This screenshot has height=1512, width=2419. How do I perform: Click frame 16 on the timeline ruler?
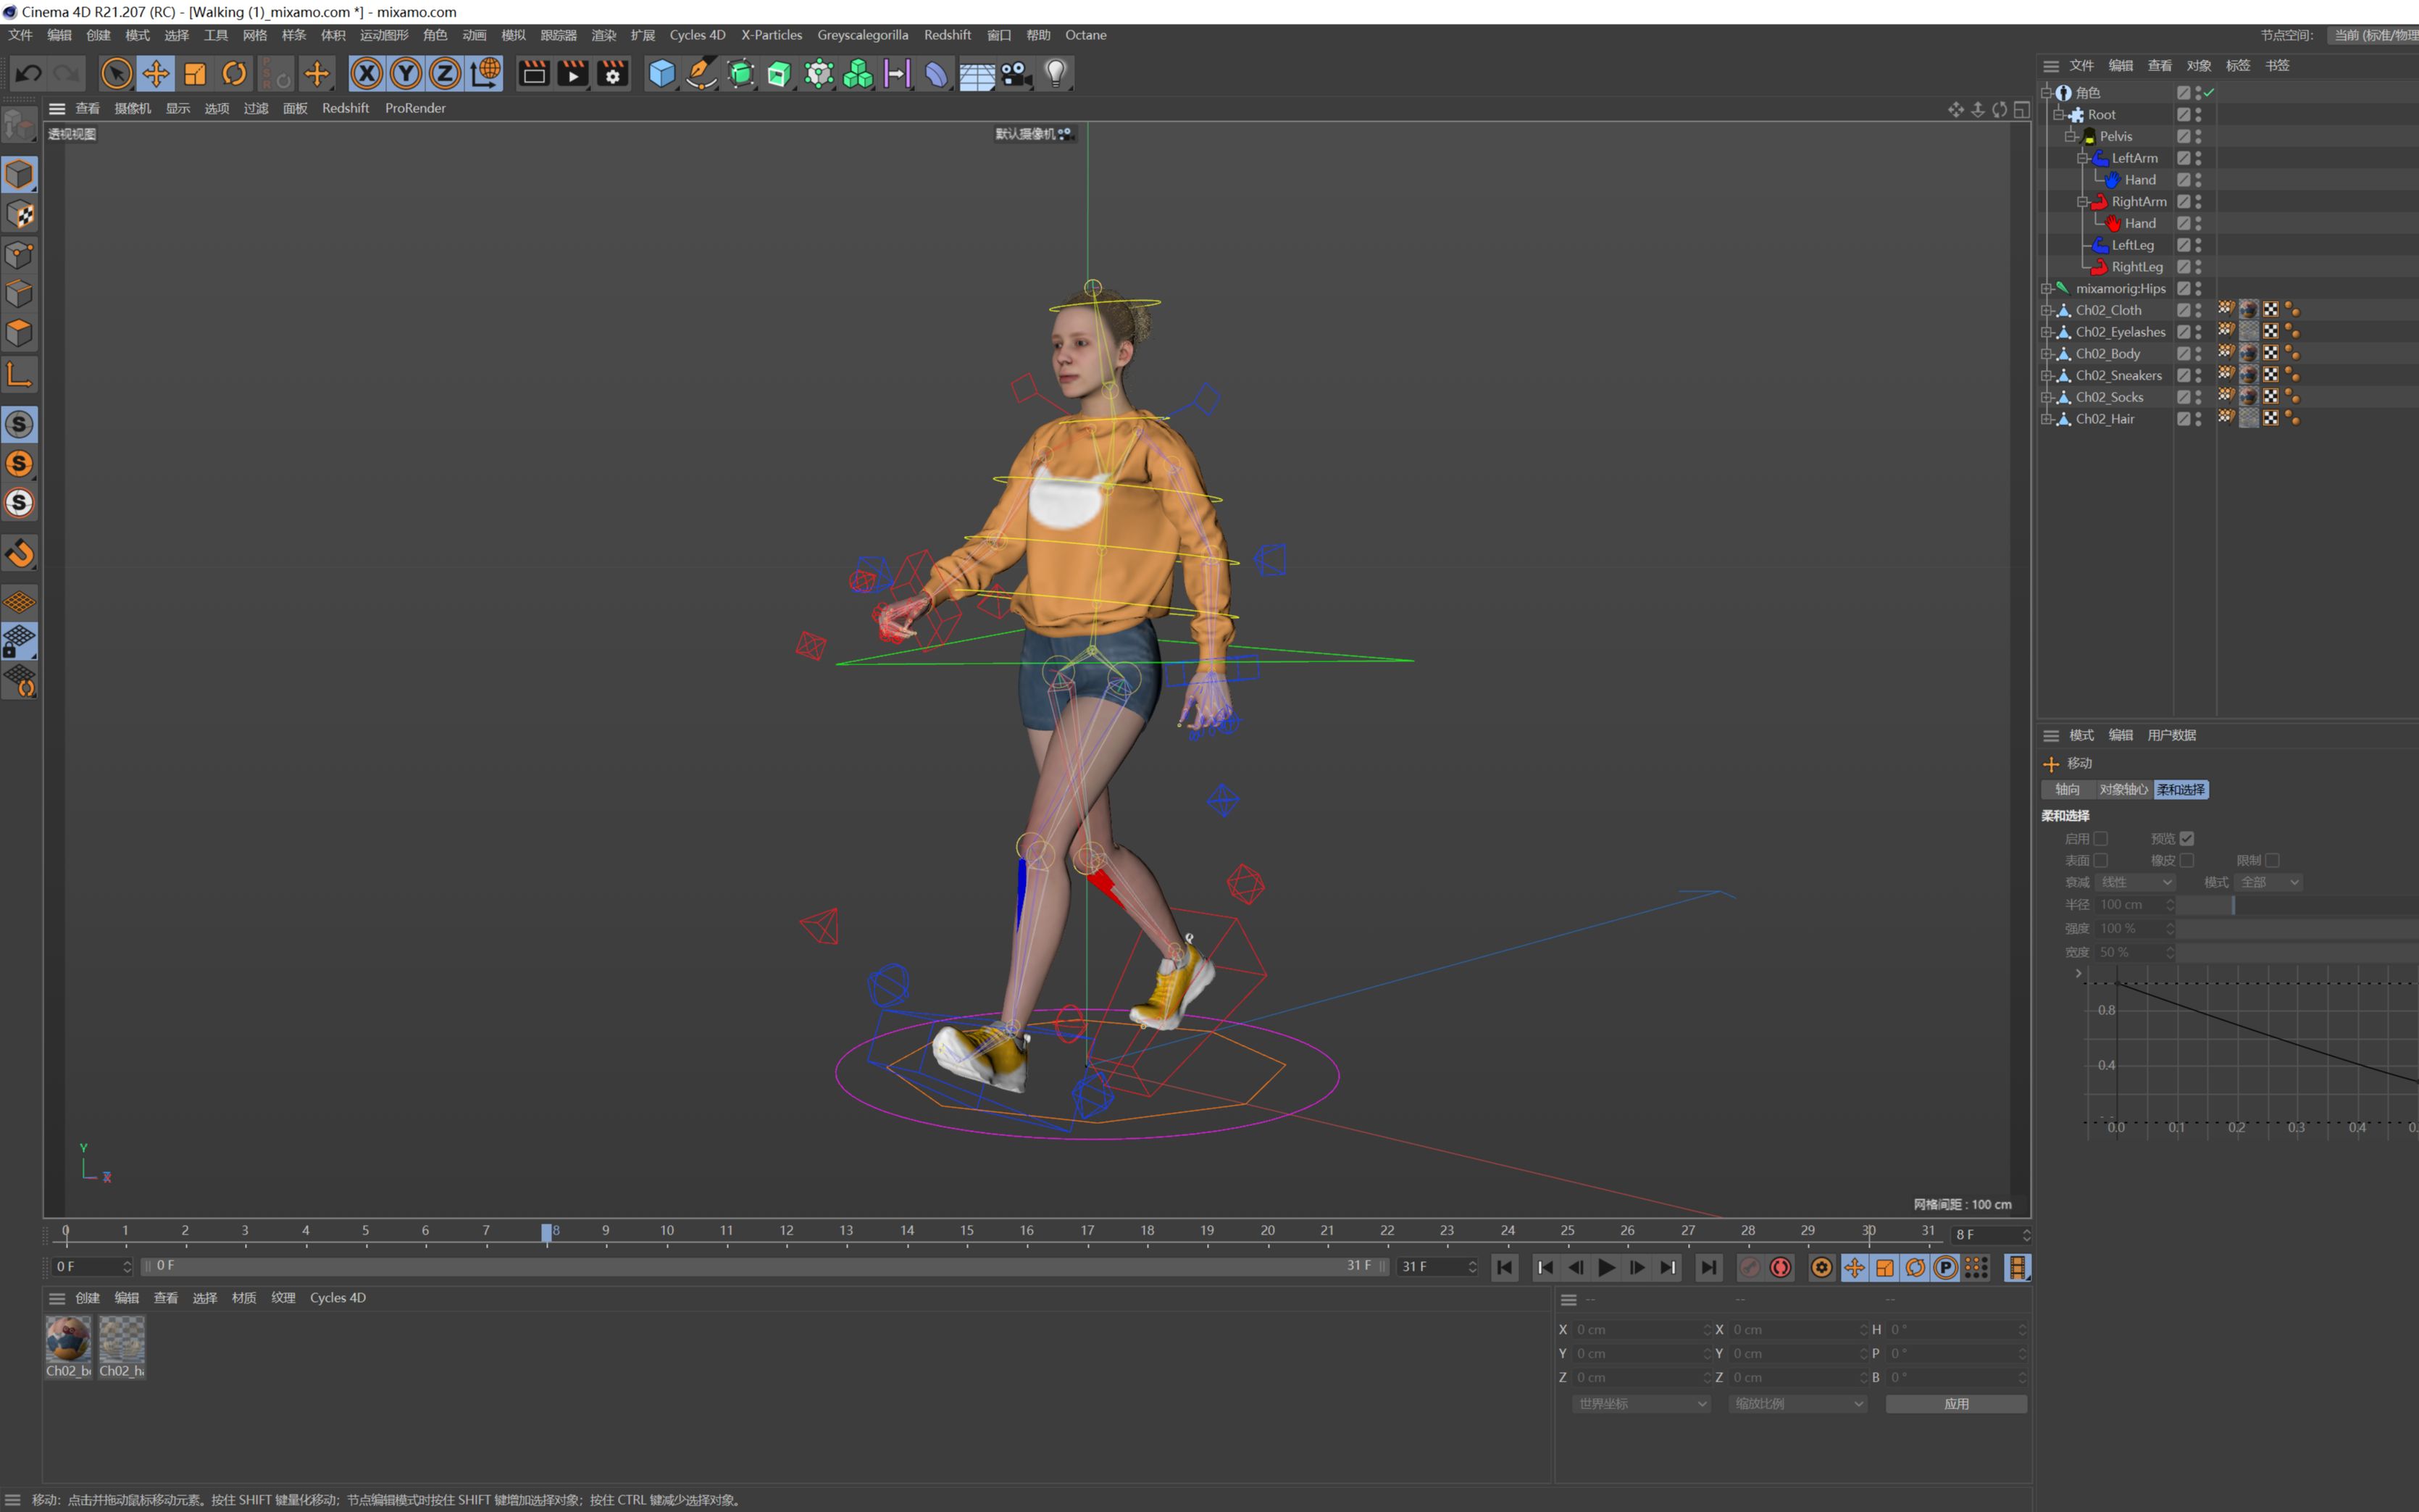tap(1026, 1232)
